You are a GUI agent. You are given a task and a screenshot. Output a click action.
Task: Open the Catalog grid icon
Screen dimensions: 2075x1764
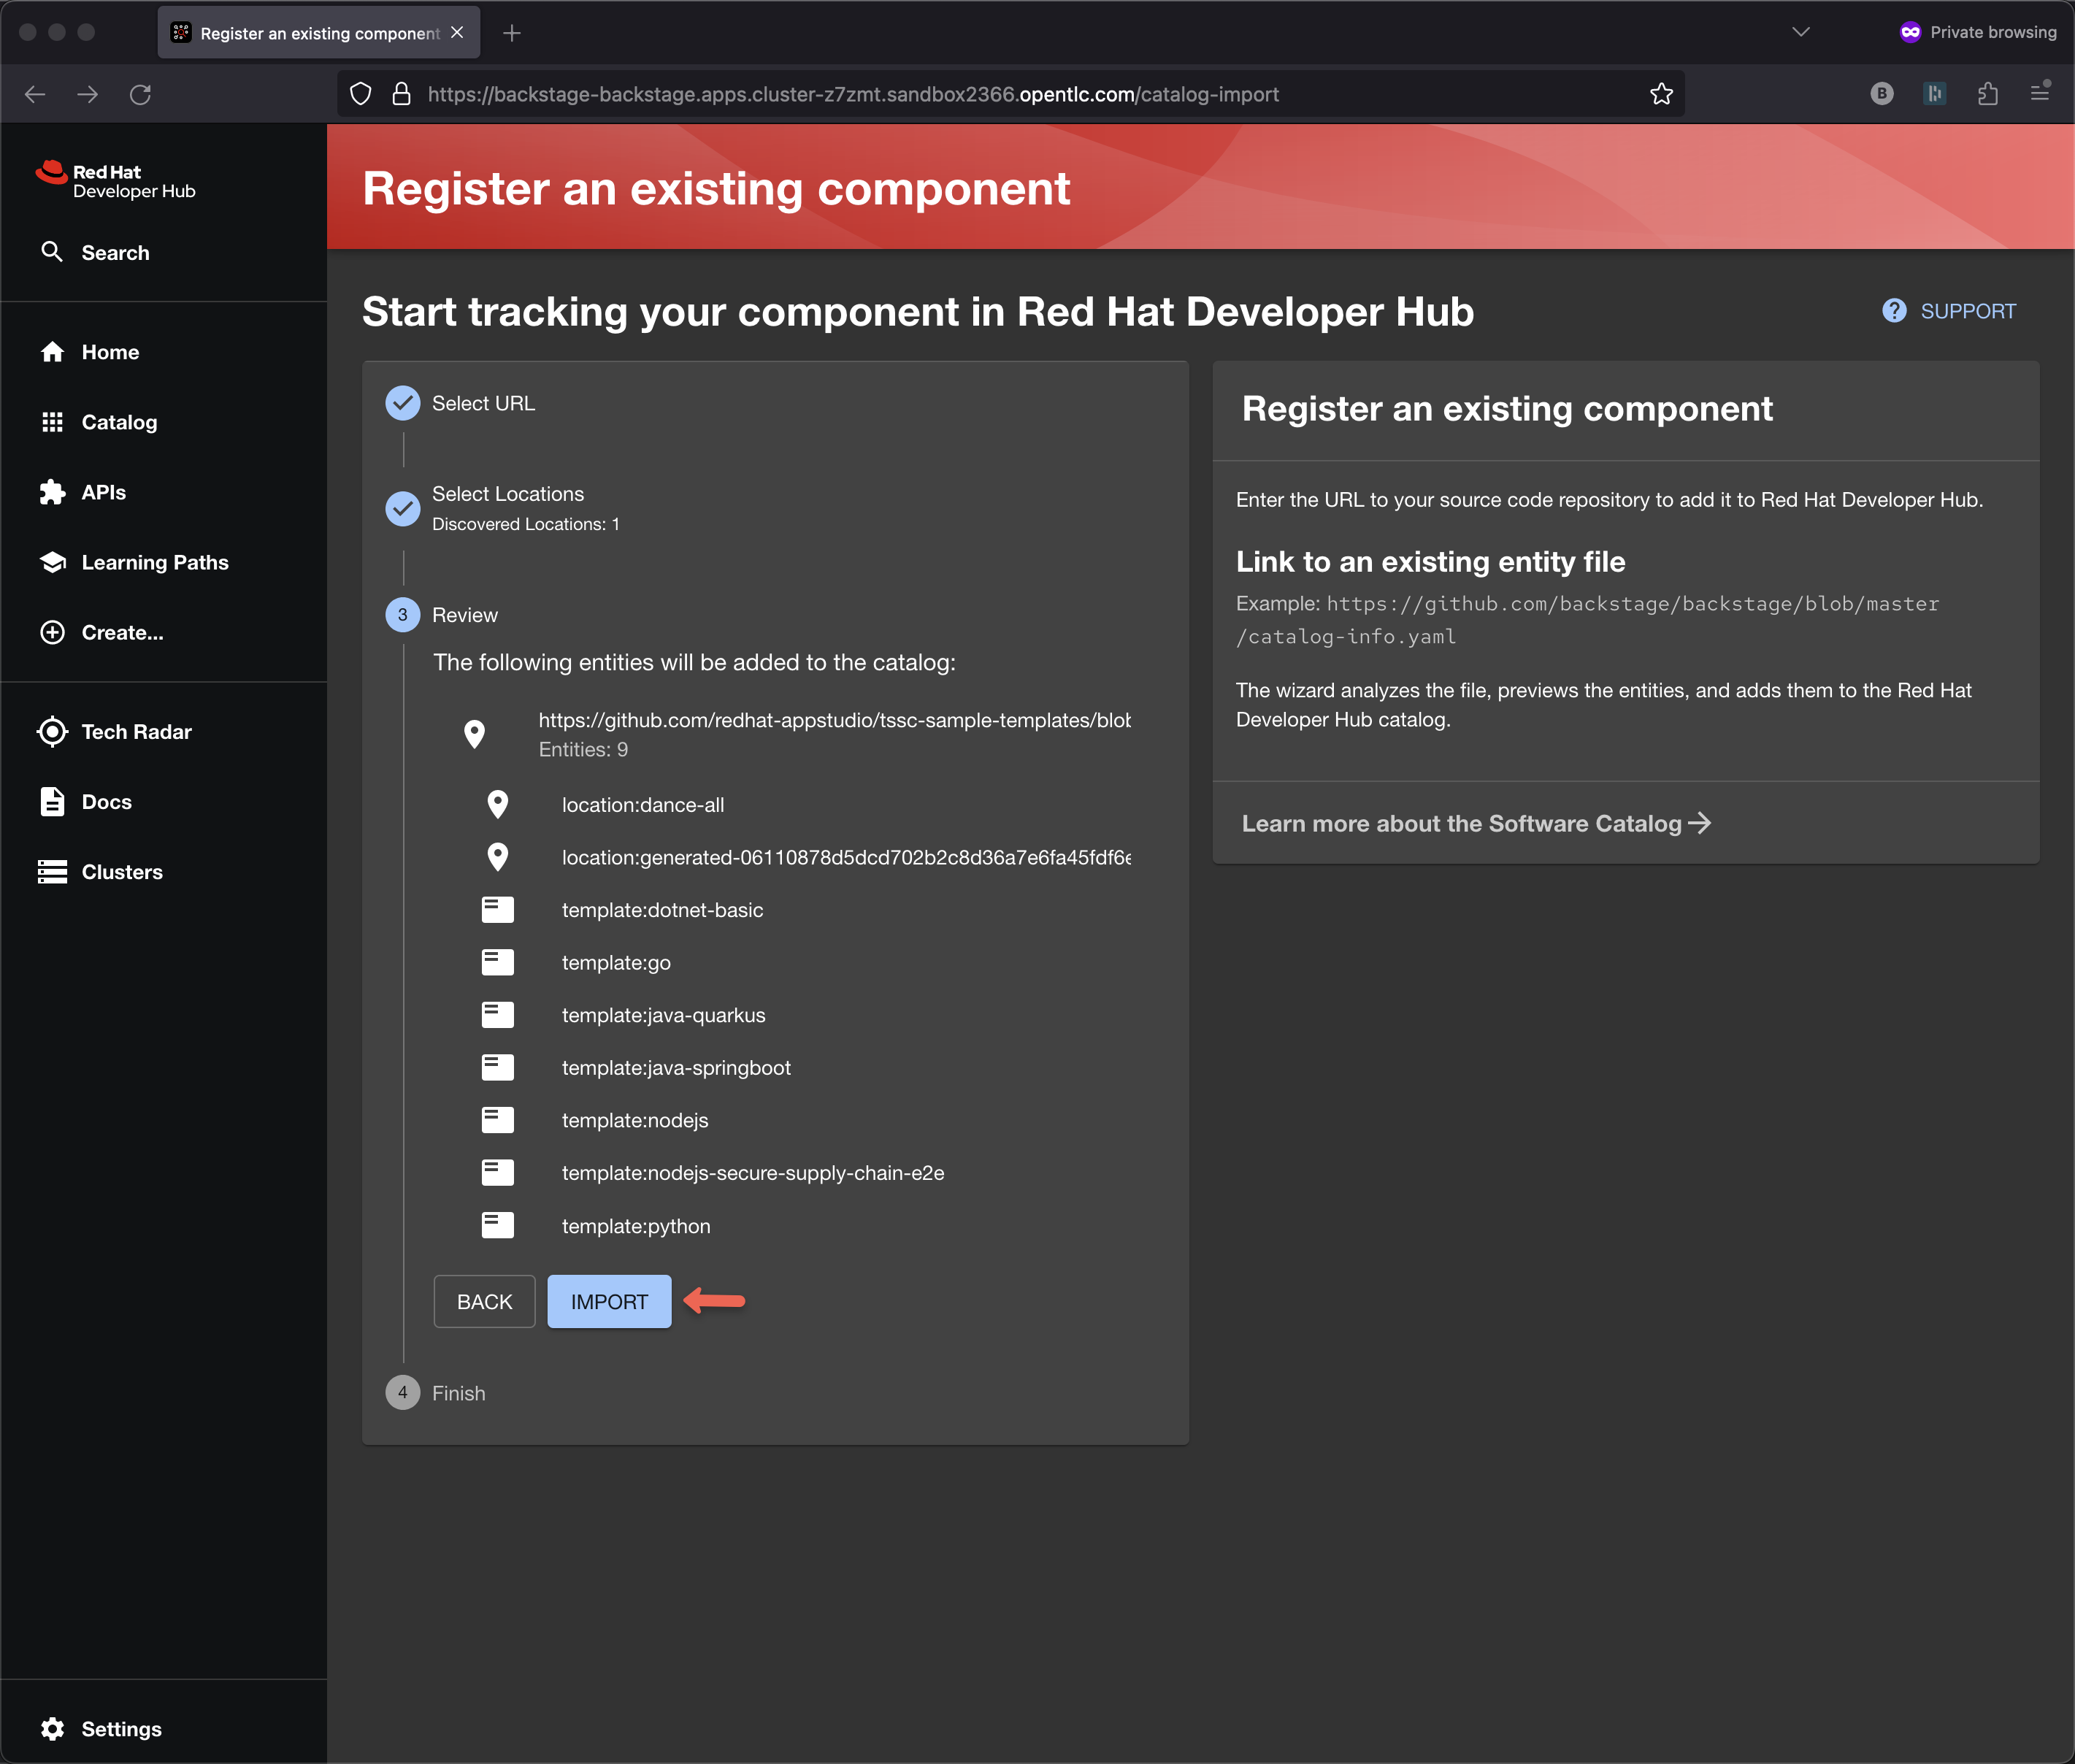pos(52,422)
